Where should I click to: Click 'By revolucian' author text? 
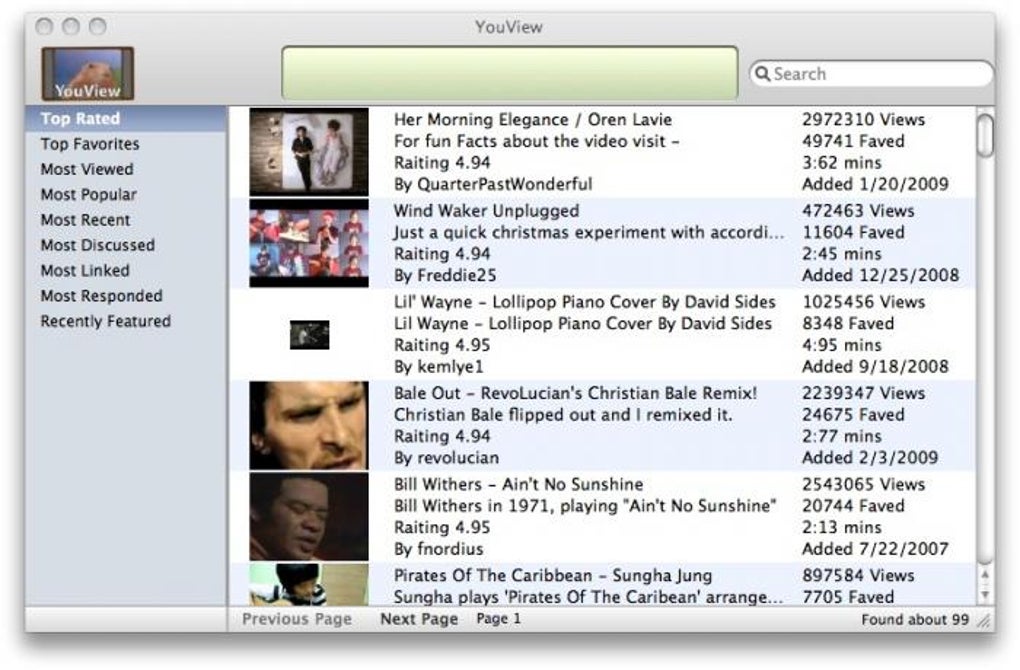tap(446, 457)
